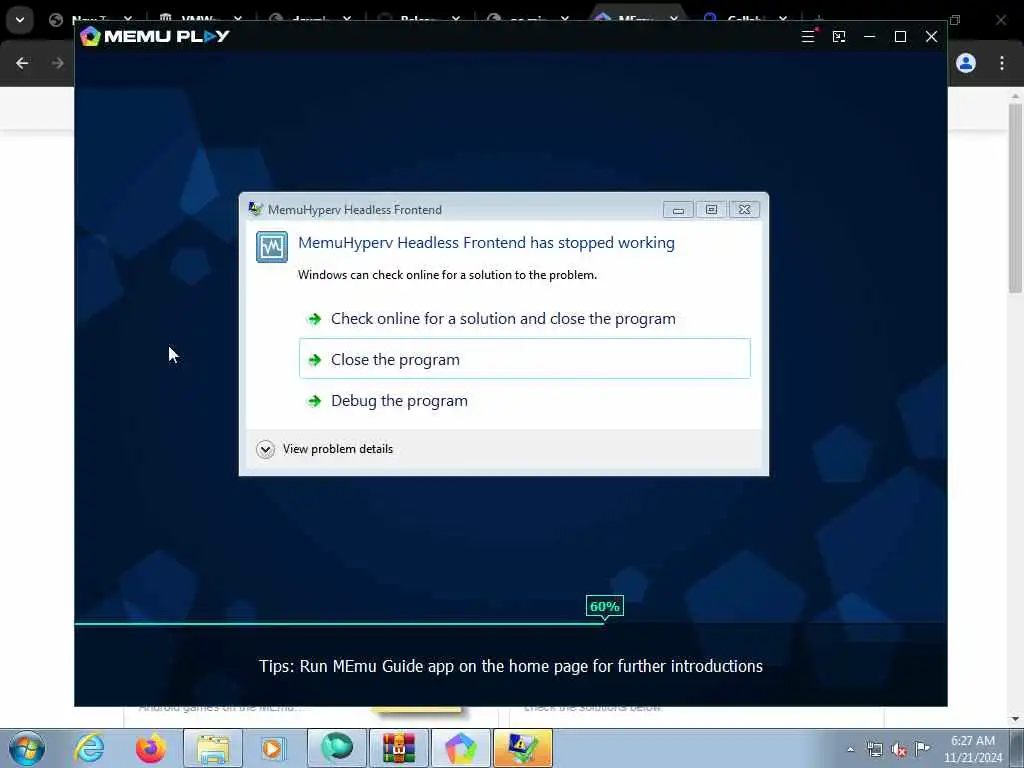Close the MEmu Play window

[x=931, y=37]
